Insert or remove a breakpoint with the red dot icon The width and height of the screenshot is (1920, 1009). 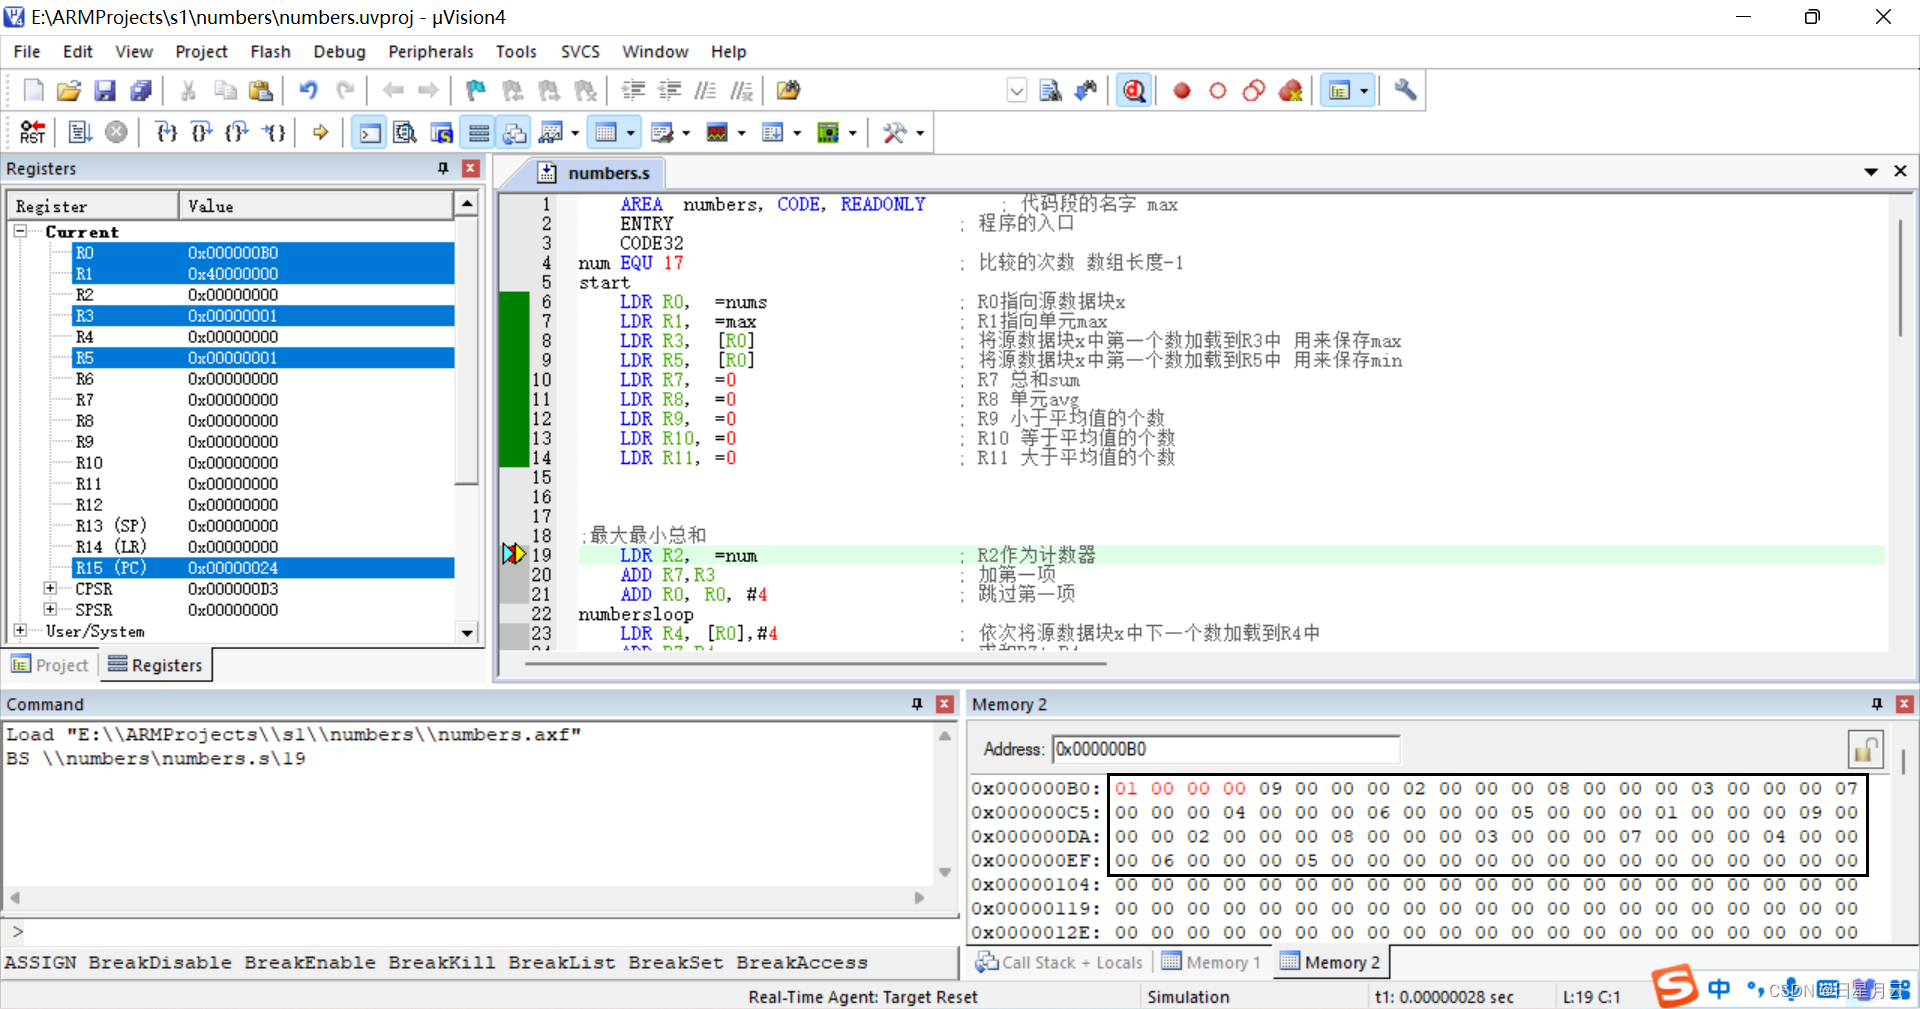tap(1182, 91)
